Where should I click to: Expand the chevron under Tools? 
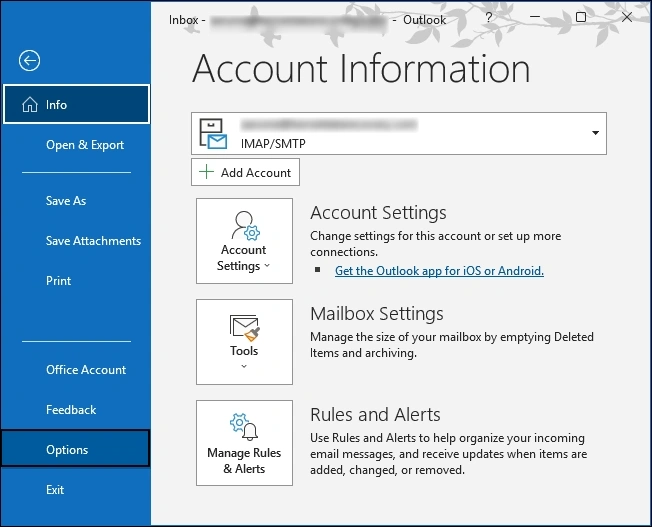click(x=244, y=366)
